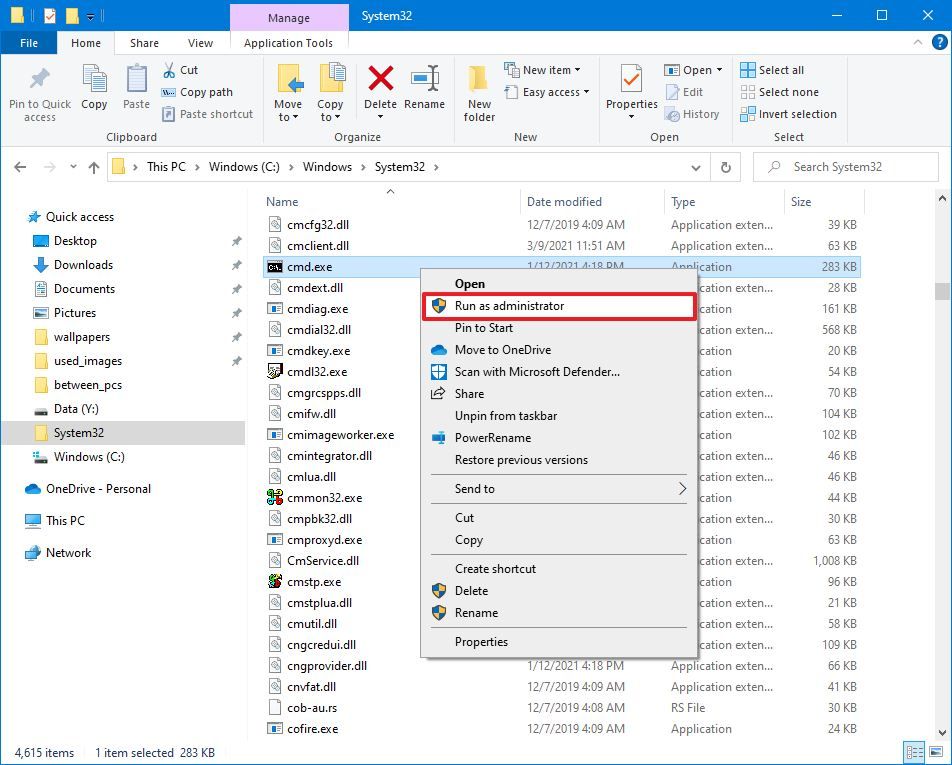952x765 pixels.
Task: Switch to the View ribbon tab
Action: tap(200, 43)
